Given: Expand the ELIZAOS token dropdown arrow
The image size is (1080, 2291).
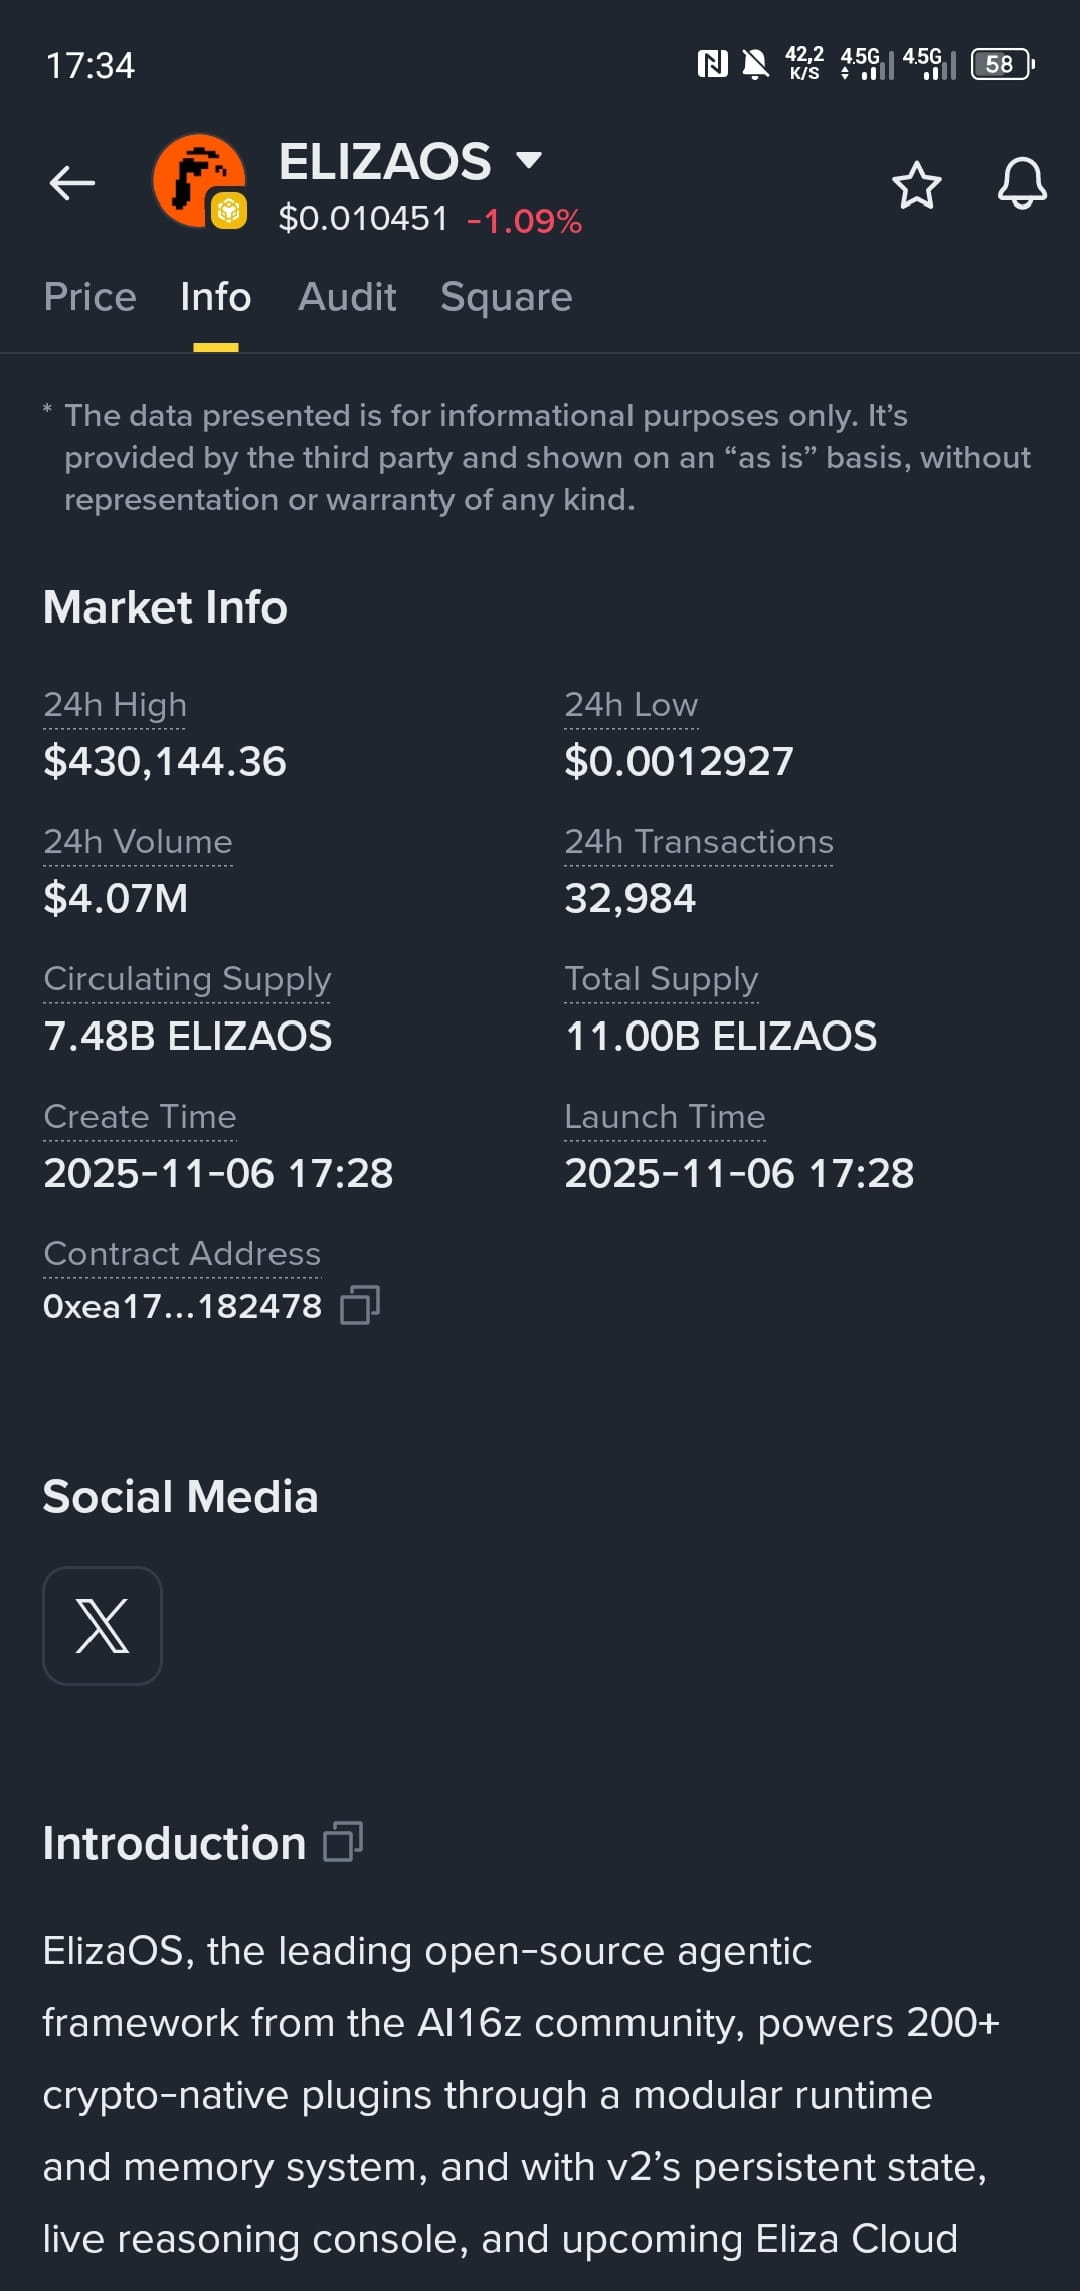Looking at the screenshot, I should pos(528,160).
